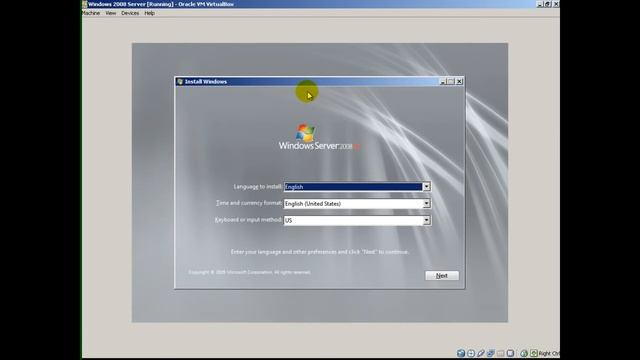Click the Next button
Screen dimensions: 640x360
click(x=442, y=276)
